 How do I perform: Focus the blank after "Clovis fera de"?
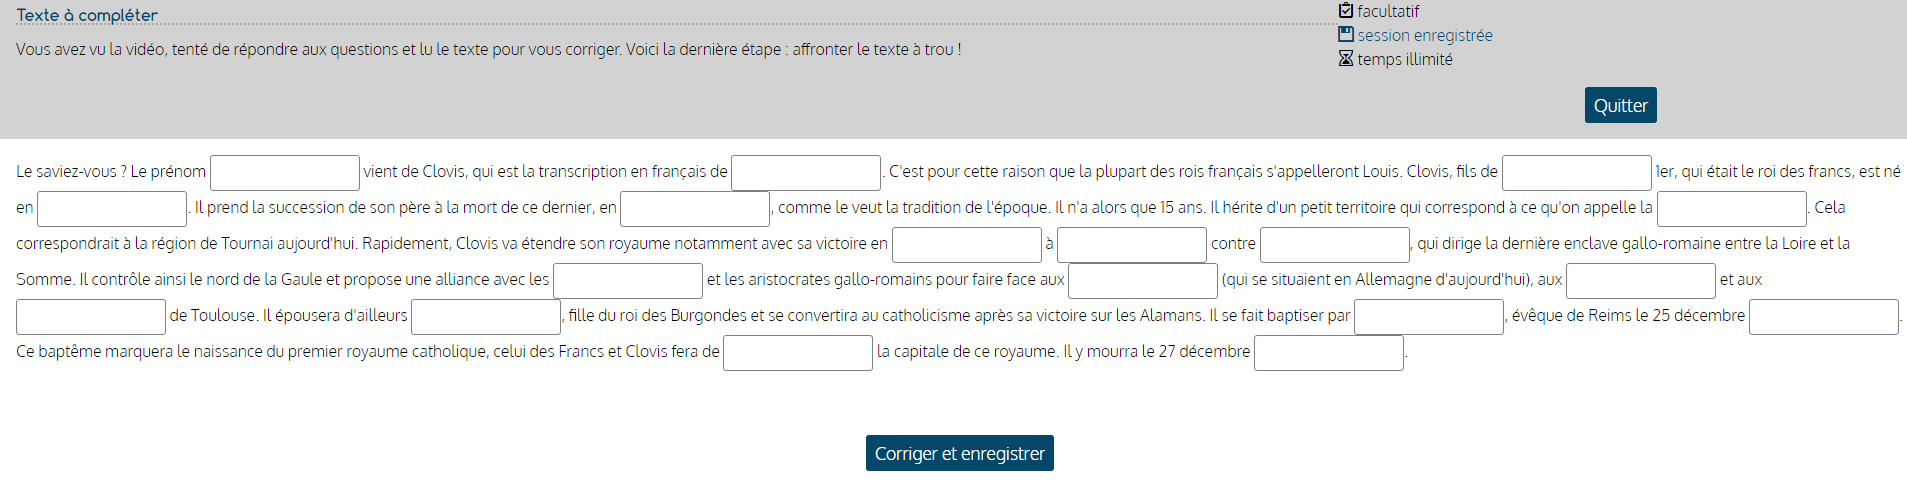[798, 353]
